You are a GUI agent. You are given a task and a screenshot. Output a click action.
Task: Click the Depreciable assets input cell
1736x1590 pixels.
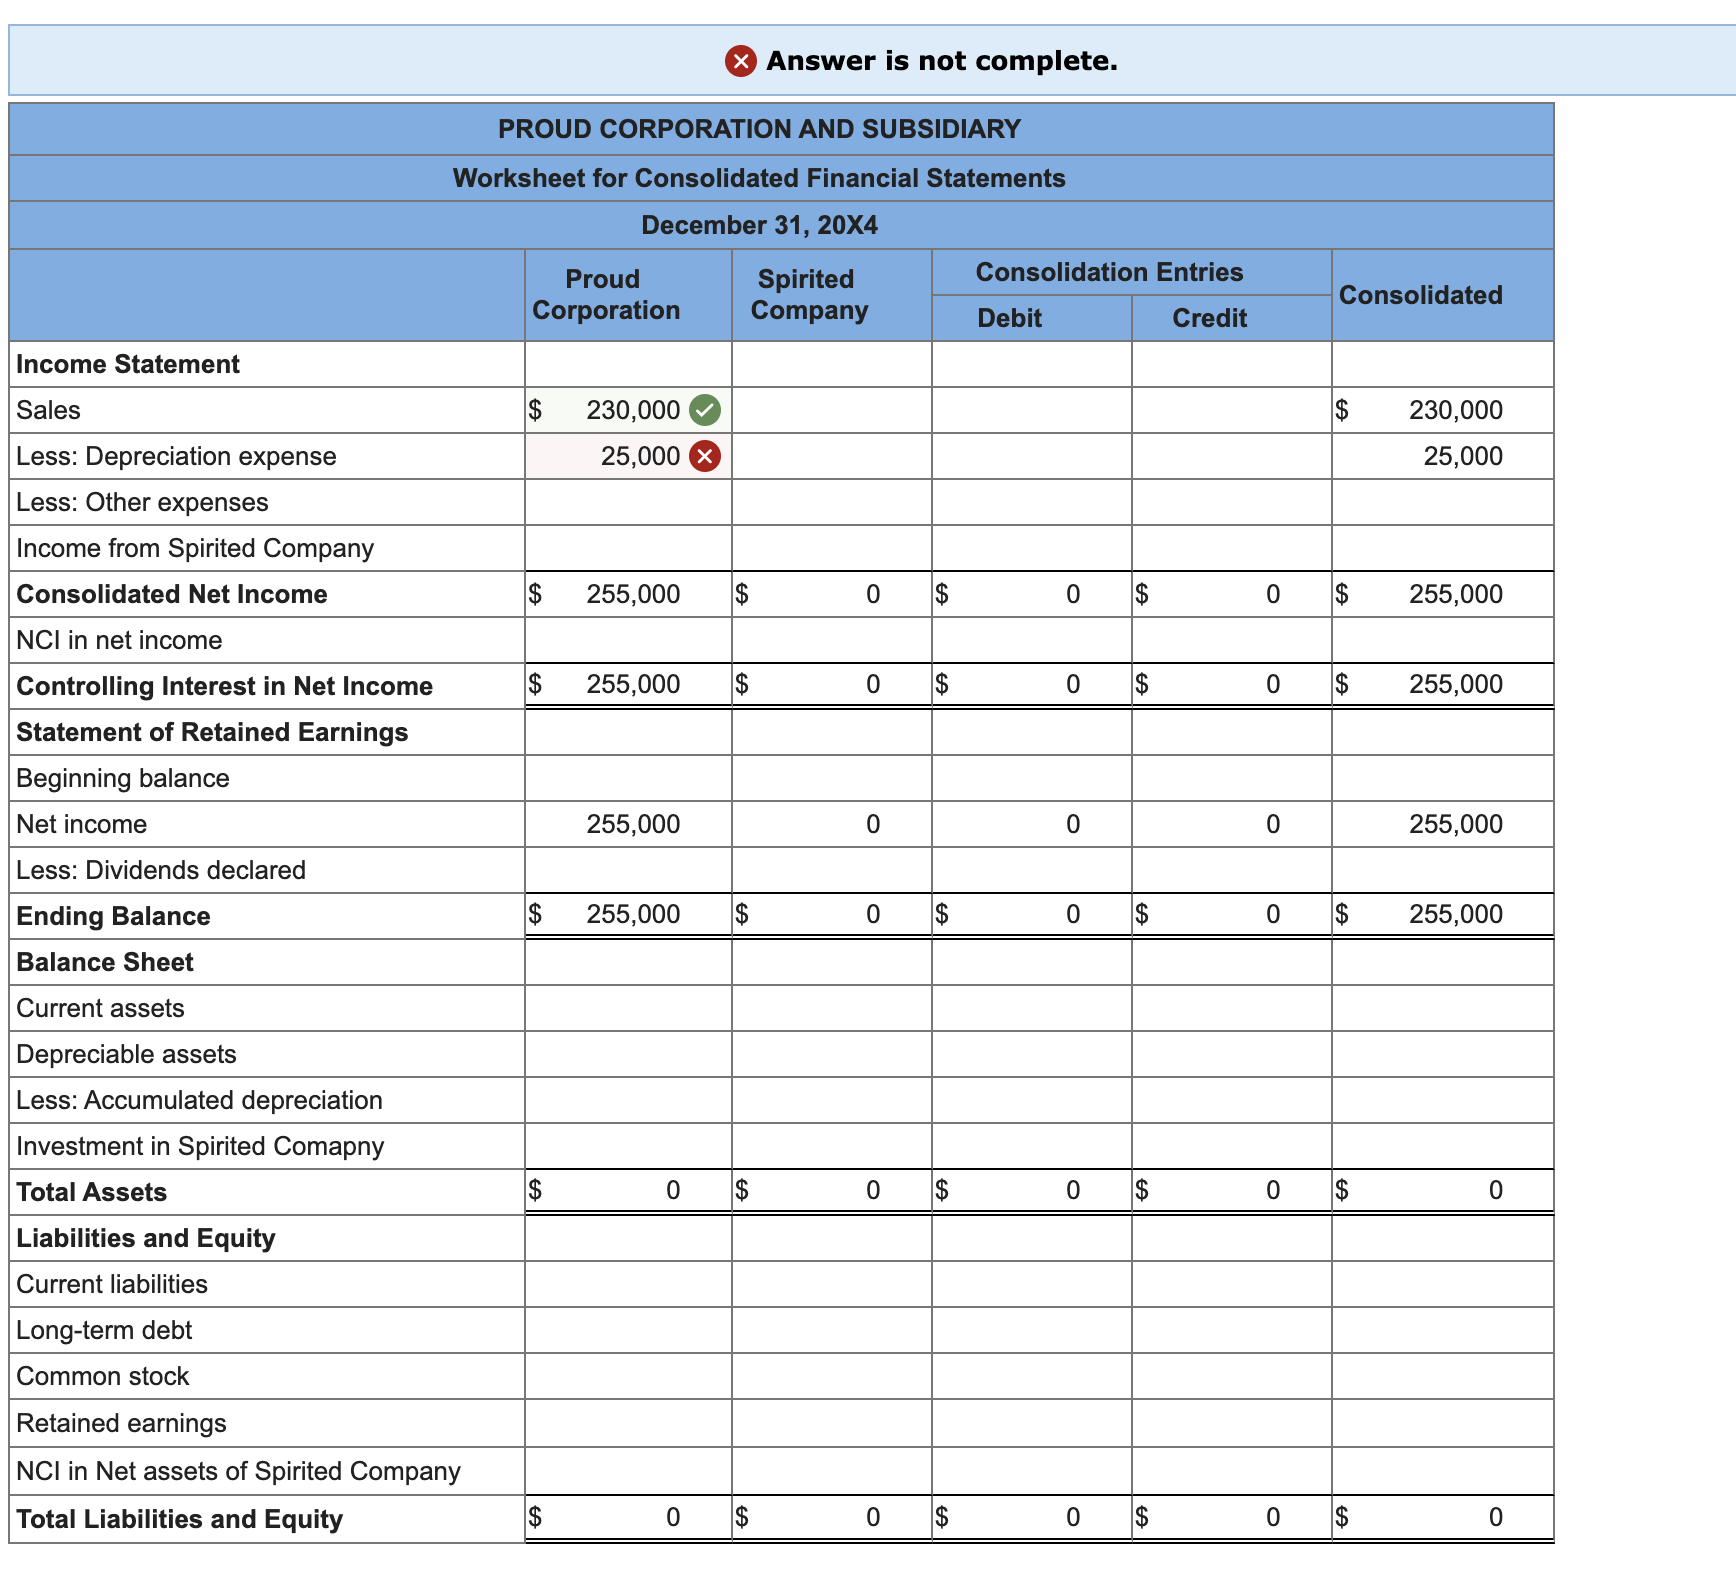pyautogui.click(x=625, y=1054)
